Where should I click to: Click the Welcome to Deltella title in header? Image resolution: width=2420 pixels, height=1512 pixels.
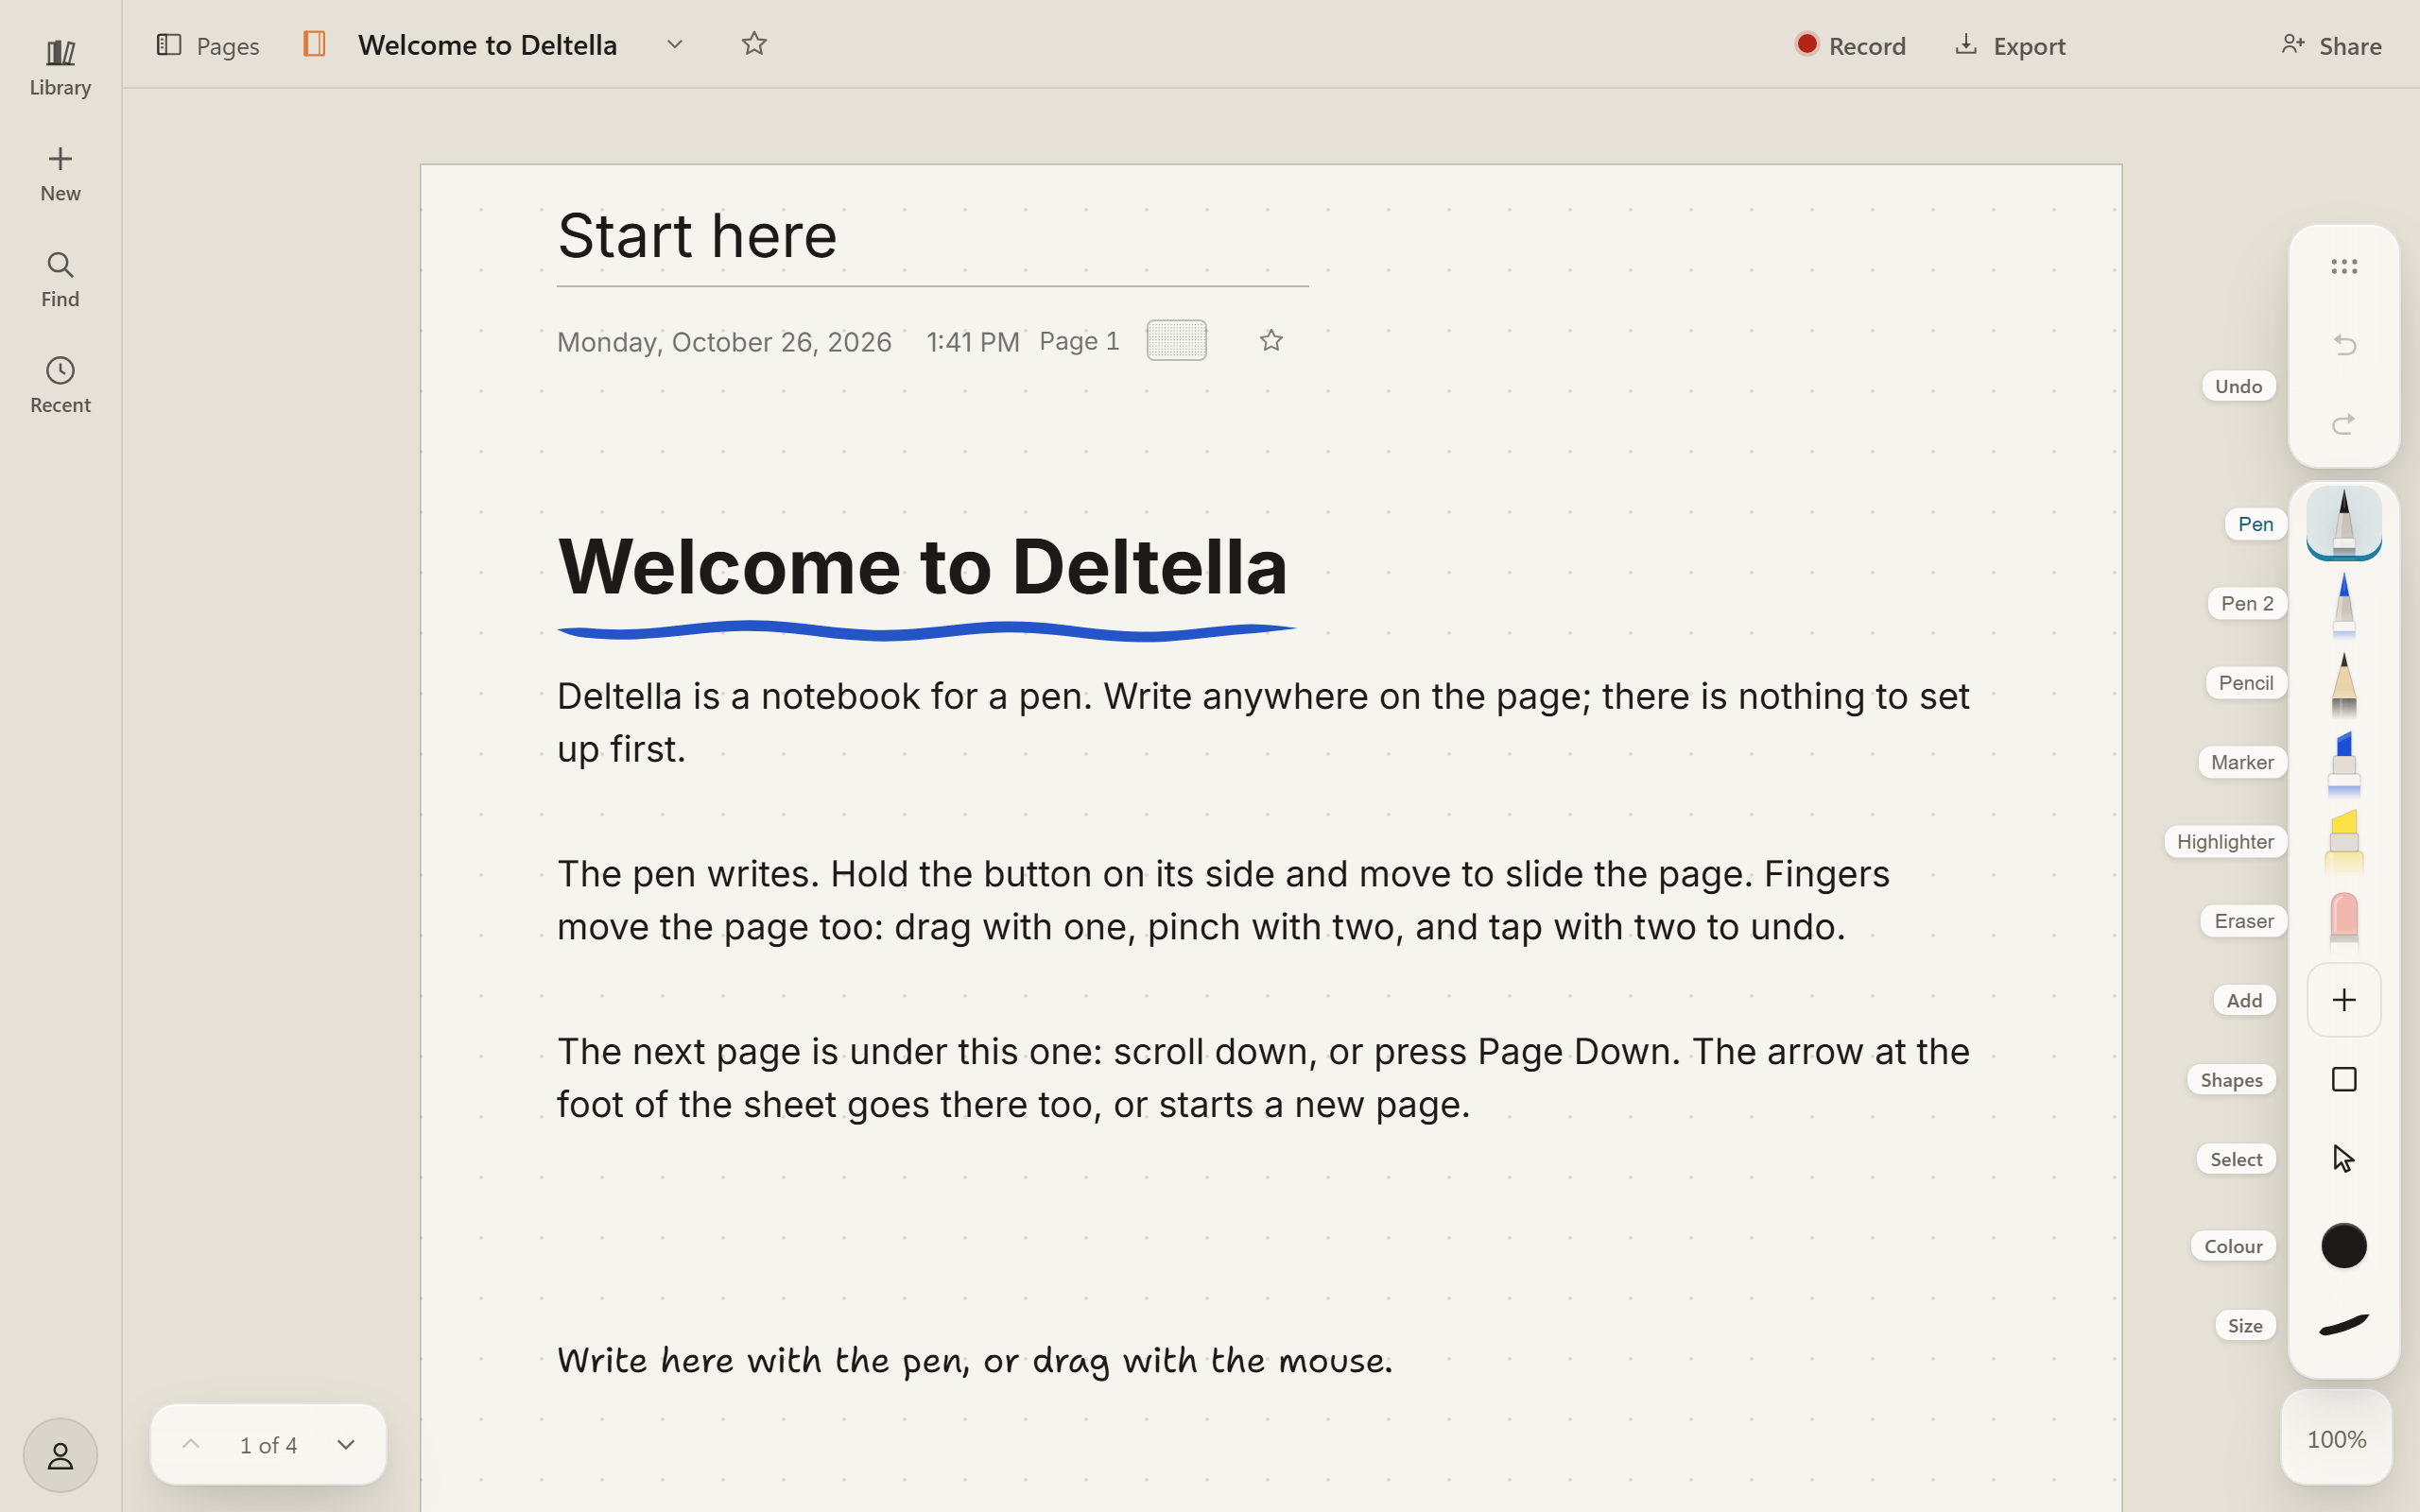point(488,45)
